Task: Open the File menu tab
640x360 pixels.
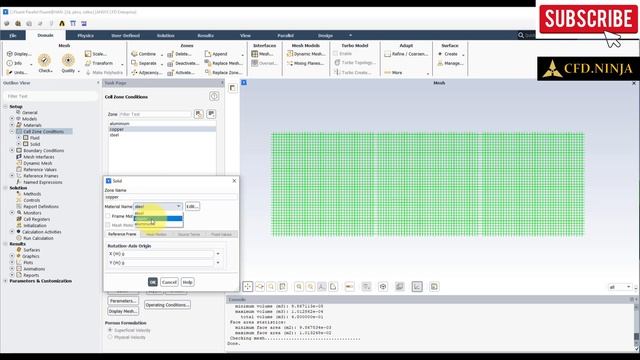Action: tap(13, 36)
